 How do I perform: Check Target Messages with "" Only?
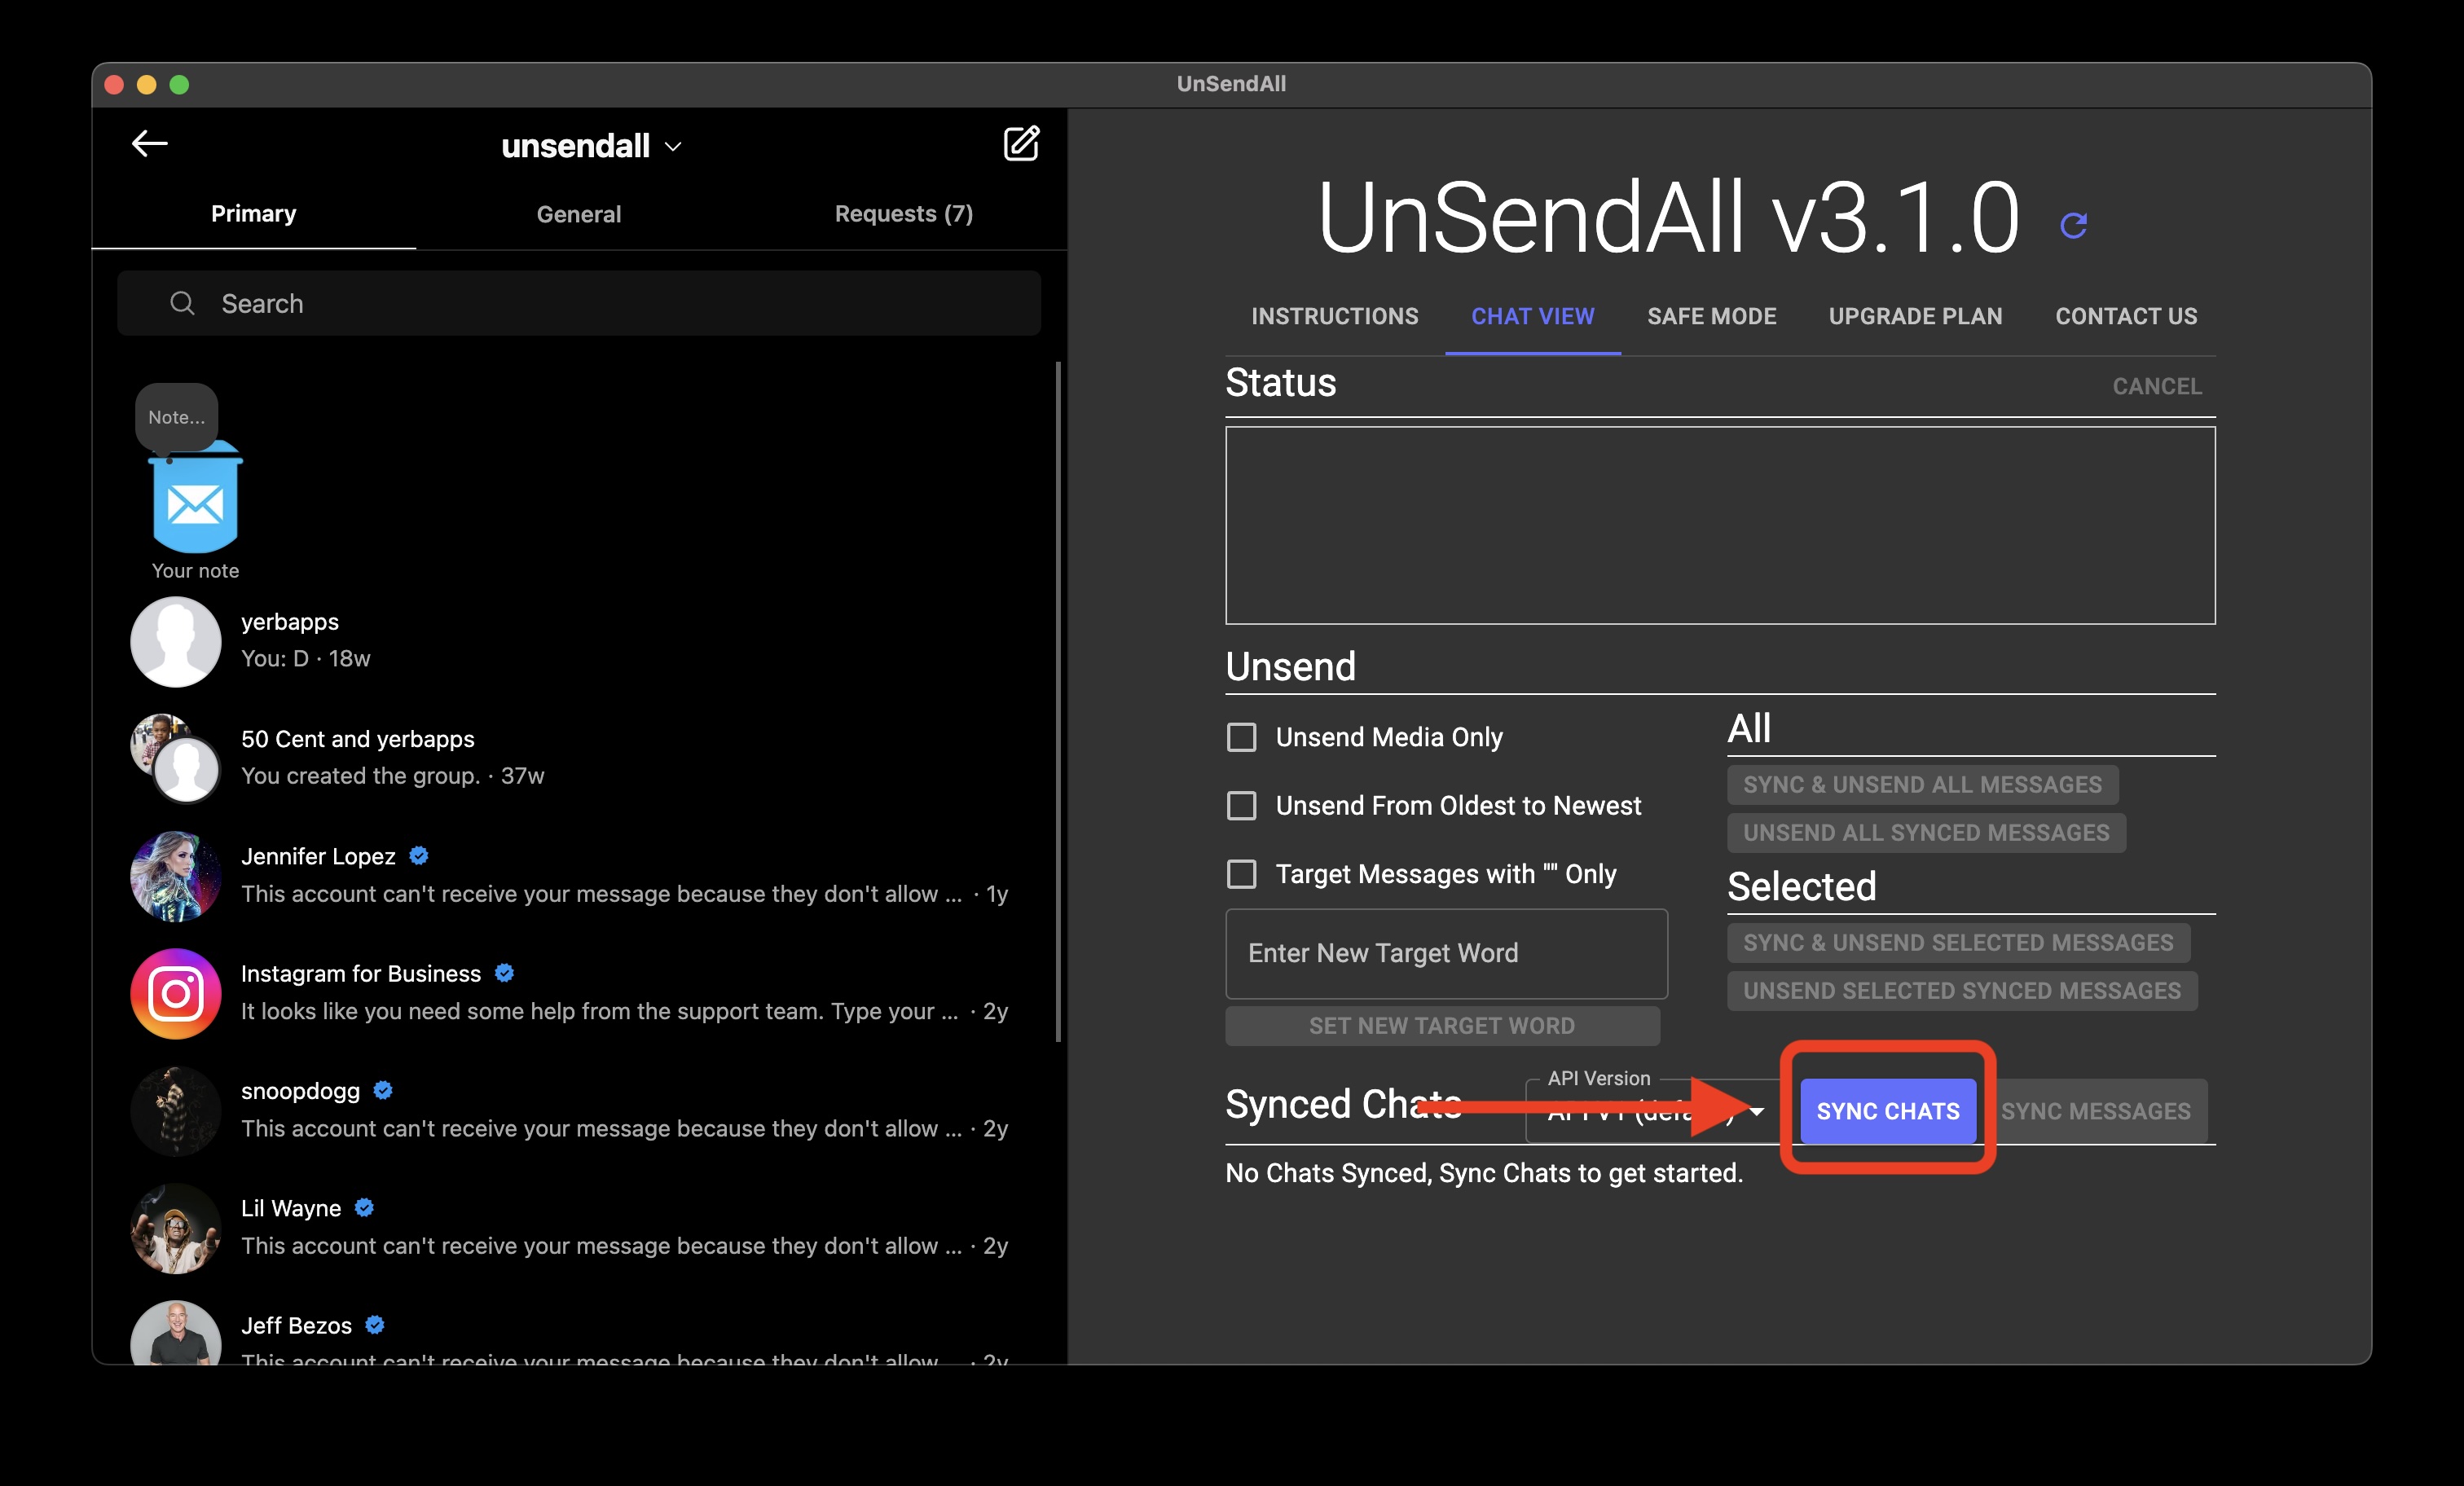[1241, 874]
